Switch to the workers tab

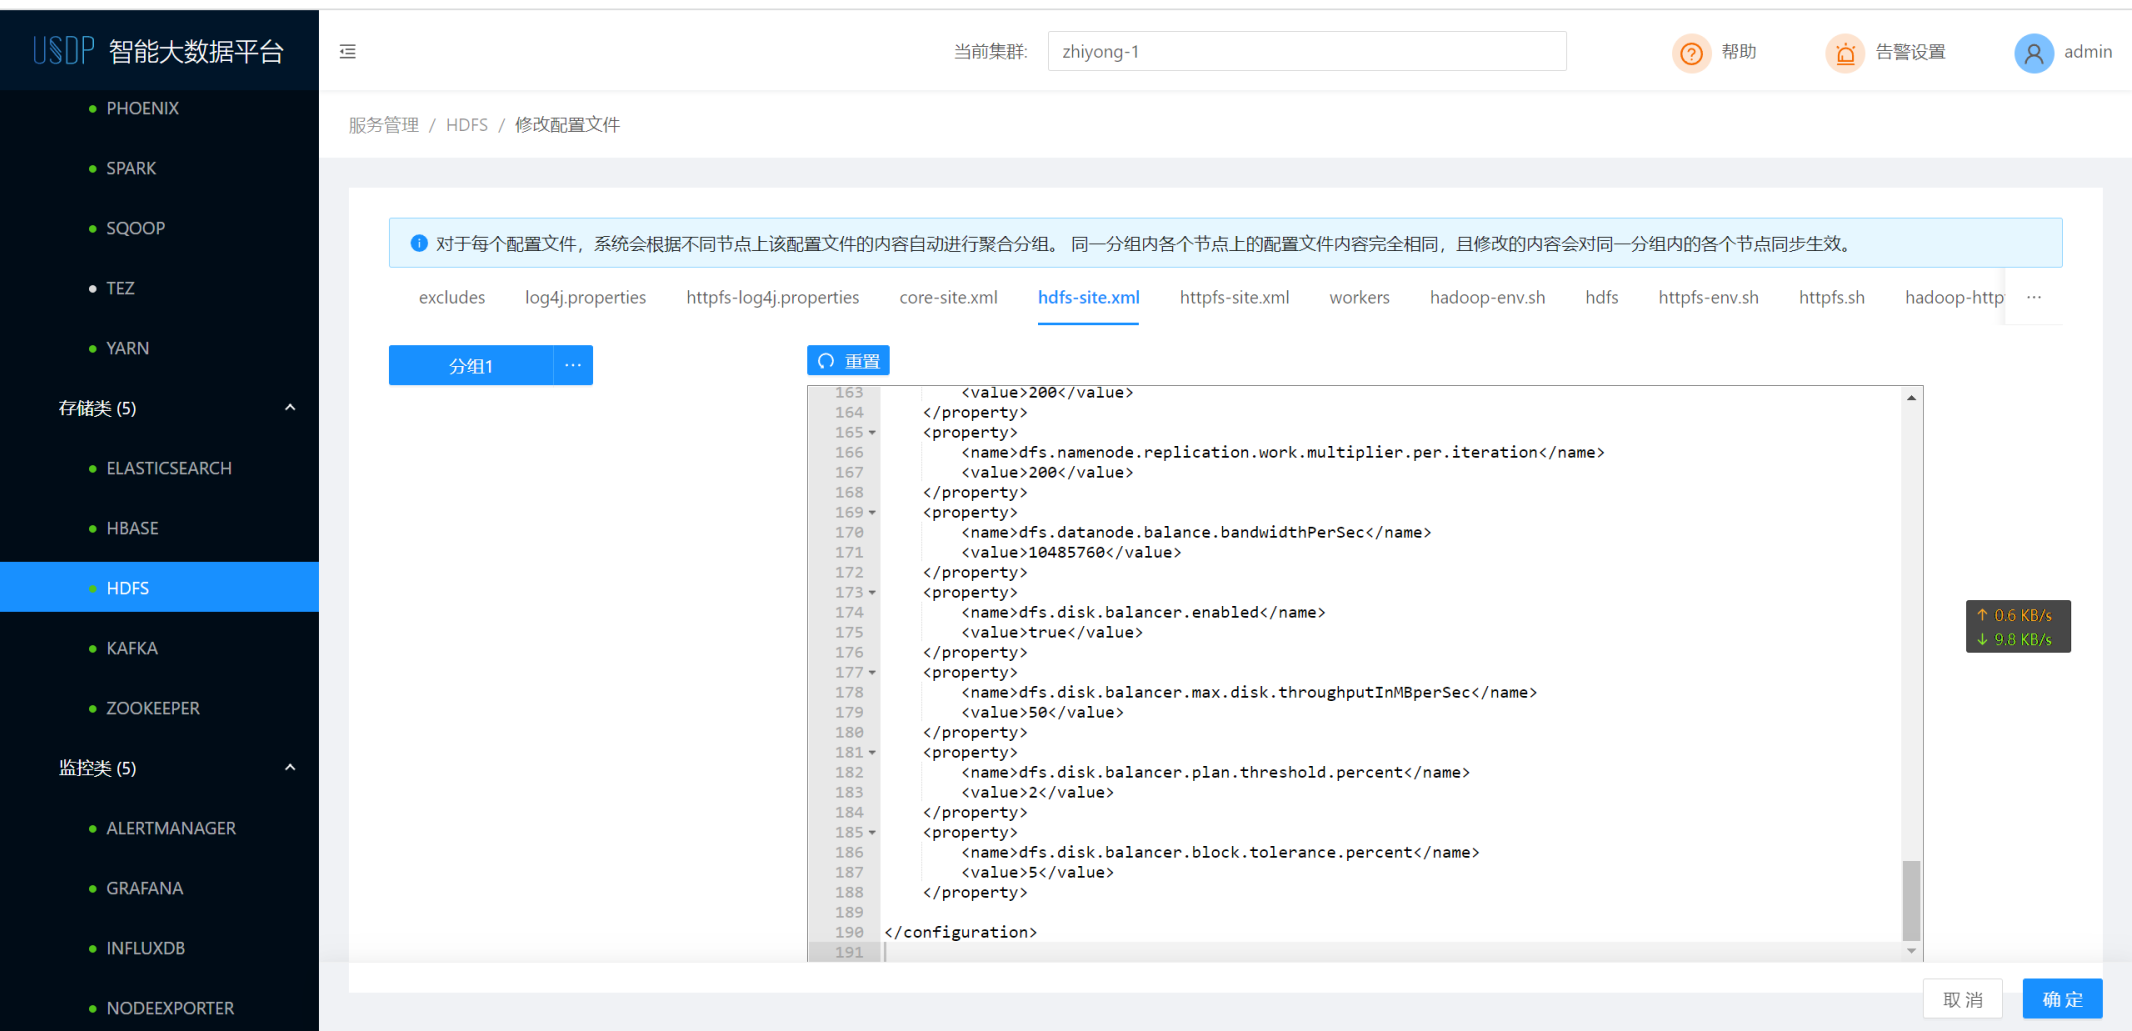point(1359,297)
